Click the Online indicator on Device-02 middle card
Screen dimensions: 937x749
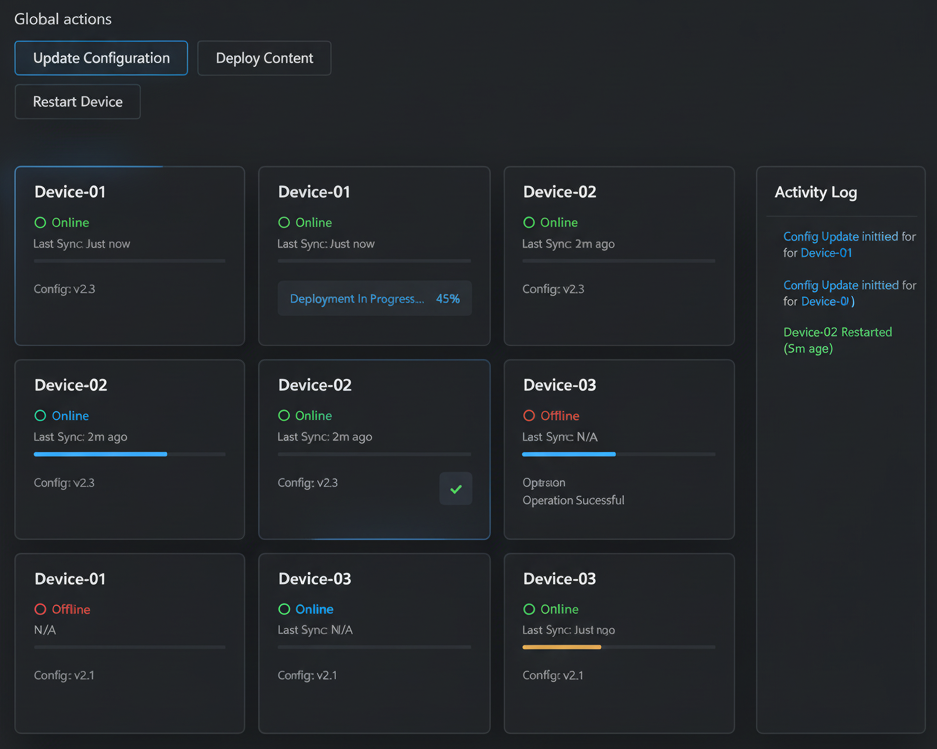pyautogui.click(x=288, y=415)
